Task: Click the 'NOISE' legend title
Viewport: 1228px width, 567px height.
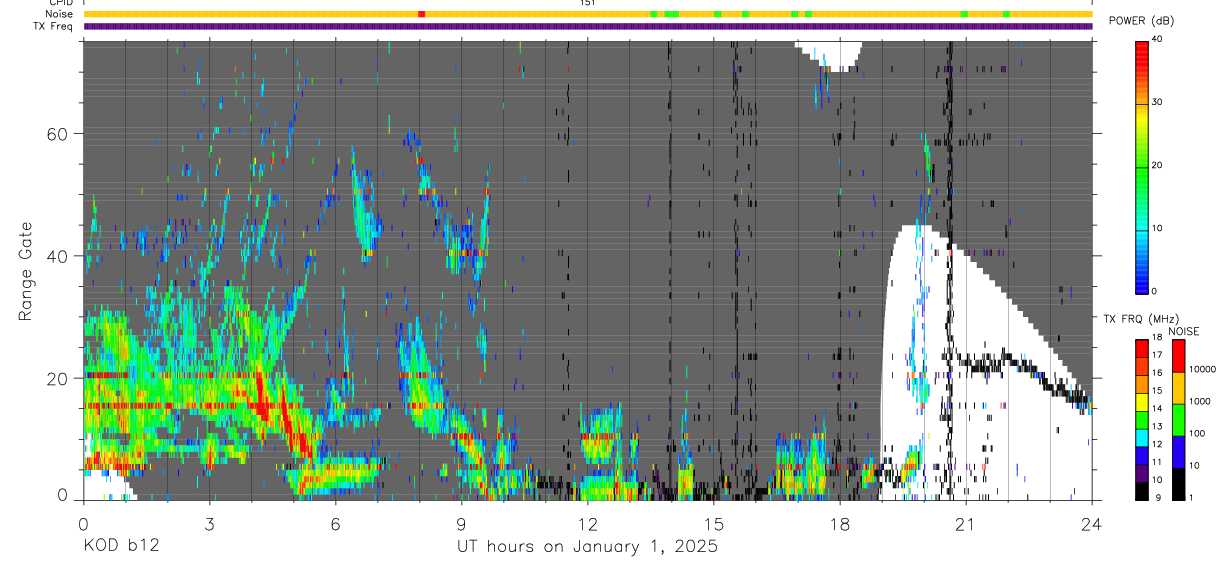Action: pyautogui.click(x=1183, y=331)
